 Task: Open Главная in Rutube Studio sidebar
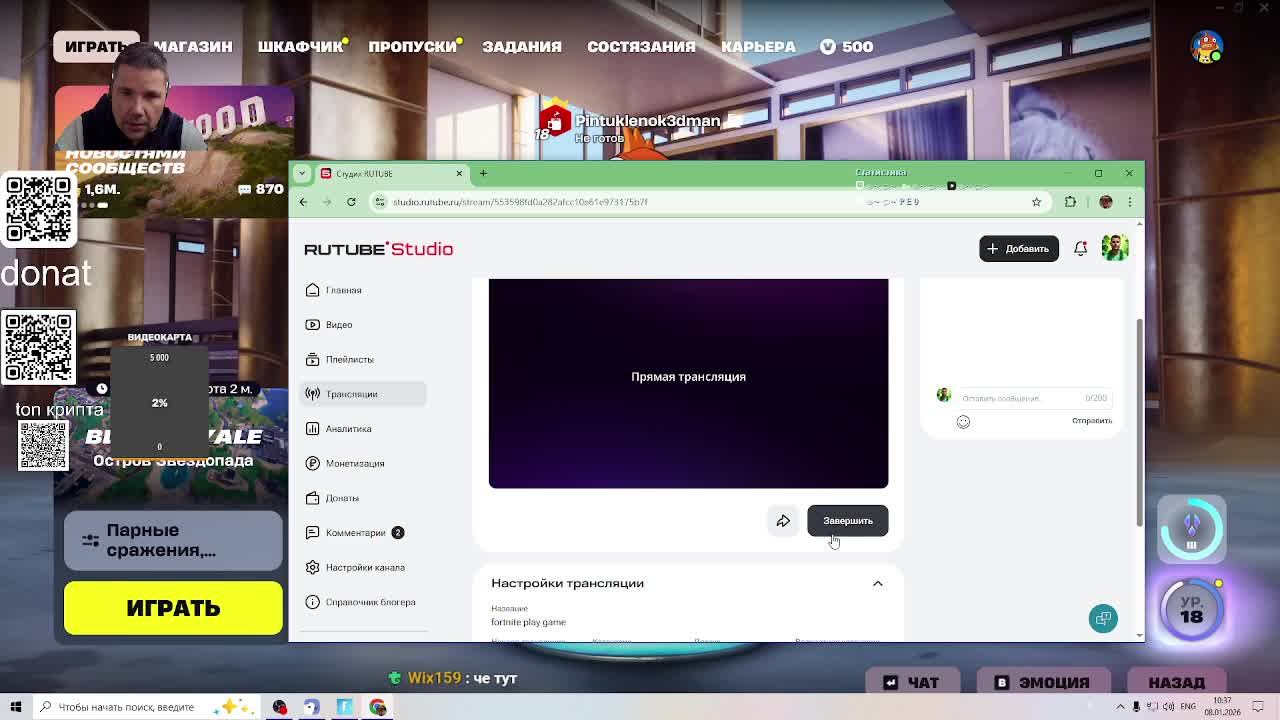(363, 290)
